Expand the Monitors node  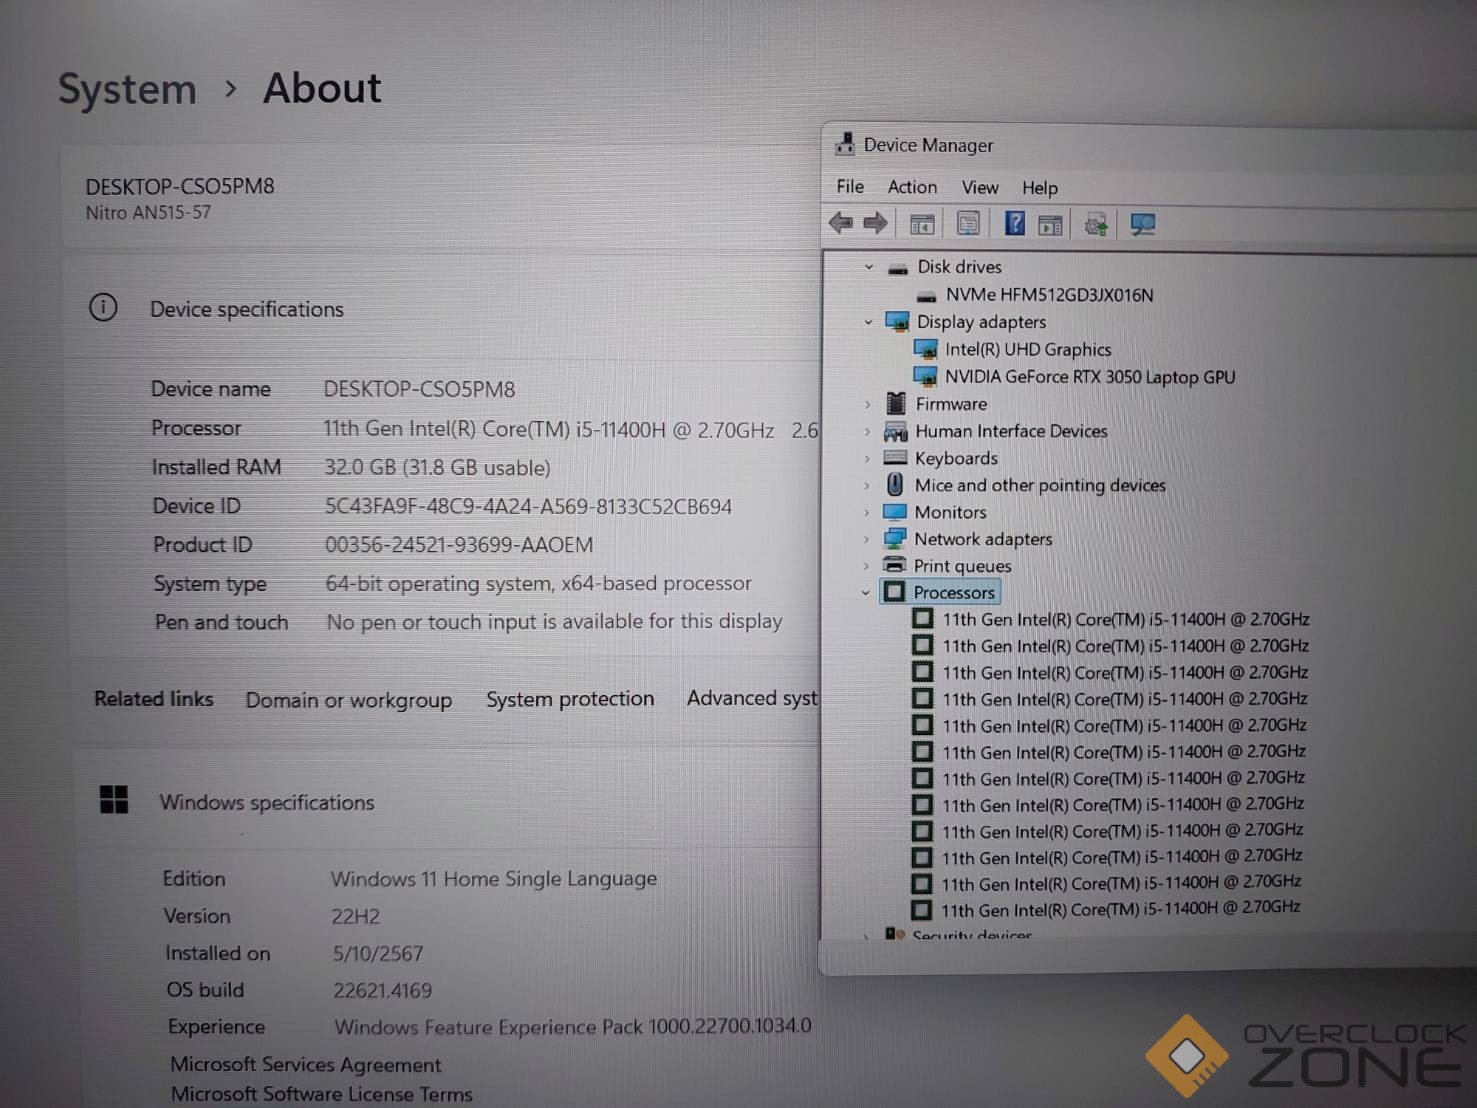click(866, 512)
